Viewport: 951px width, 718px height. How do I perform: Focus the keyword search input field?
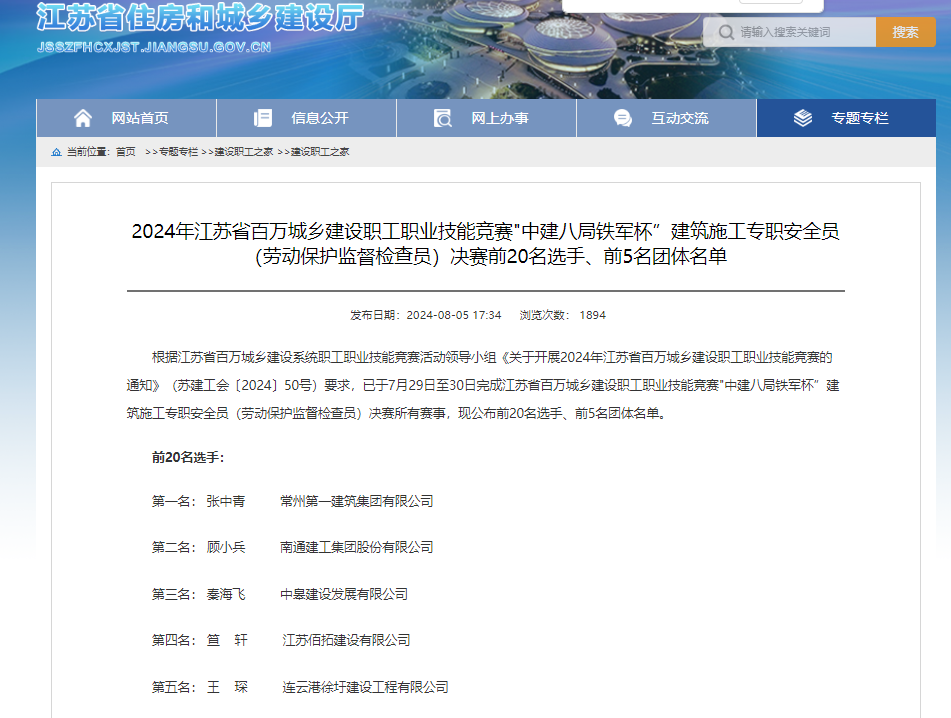800,32
